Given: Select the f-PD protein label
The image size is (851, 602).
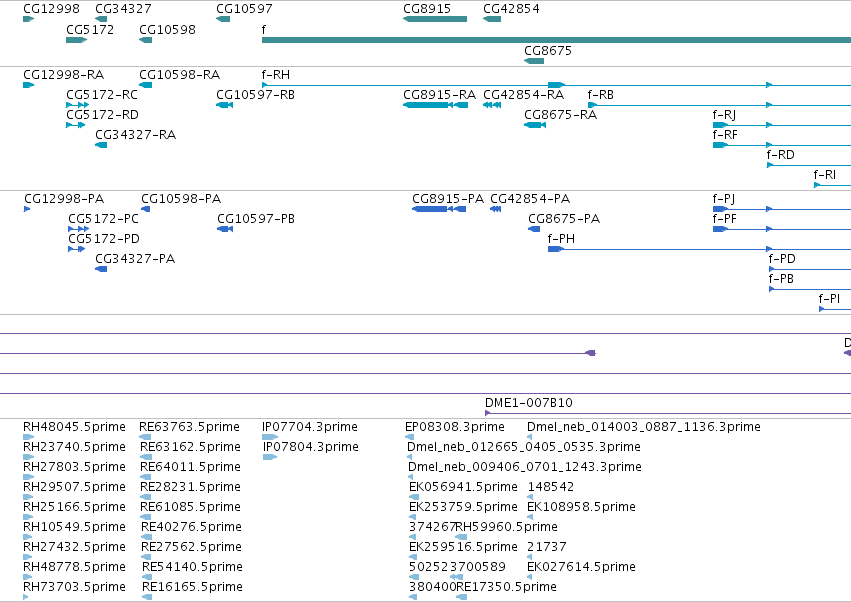Looking at the screenshot, I should pos(782,259).
